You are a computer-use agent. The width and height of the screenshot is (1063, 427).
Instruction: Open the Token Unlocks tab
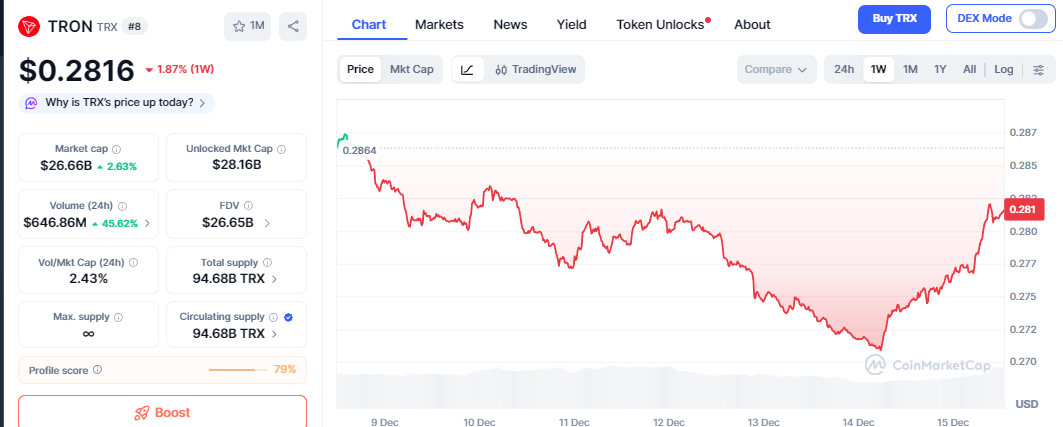point(660,24)
